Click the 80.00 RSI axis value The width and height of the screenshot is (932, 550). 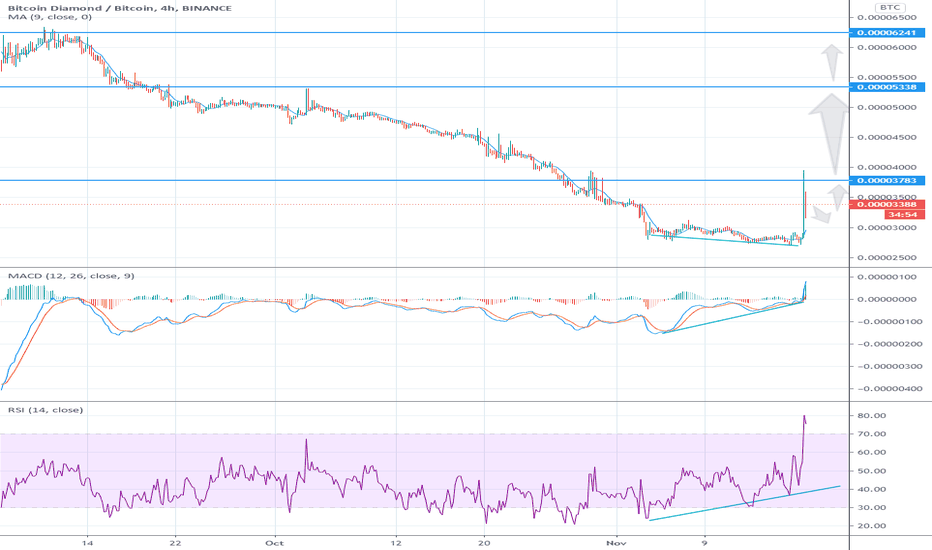(x=872, y=416)
